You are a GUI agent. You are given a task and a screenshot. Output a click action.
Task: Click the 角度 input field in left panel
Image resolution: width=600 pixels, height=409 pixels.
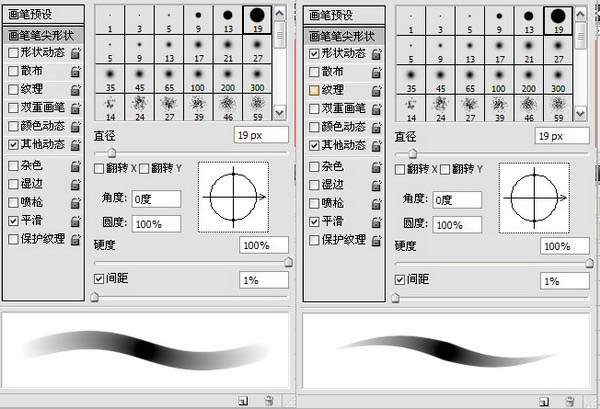pyautogui.click(x=156, y=199)
